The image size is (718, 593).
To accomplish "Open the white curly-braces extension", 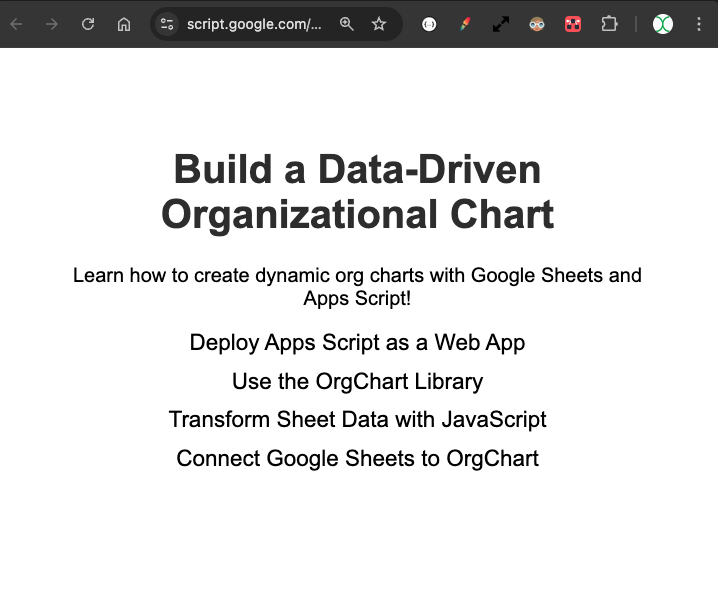I will click(429, 24).
